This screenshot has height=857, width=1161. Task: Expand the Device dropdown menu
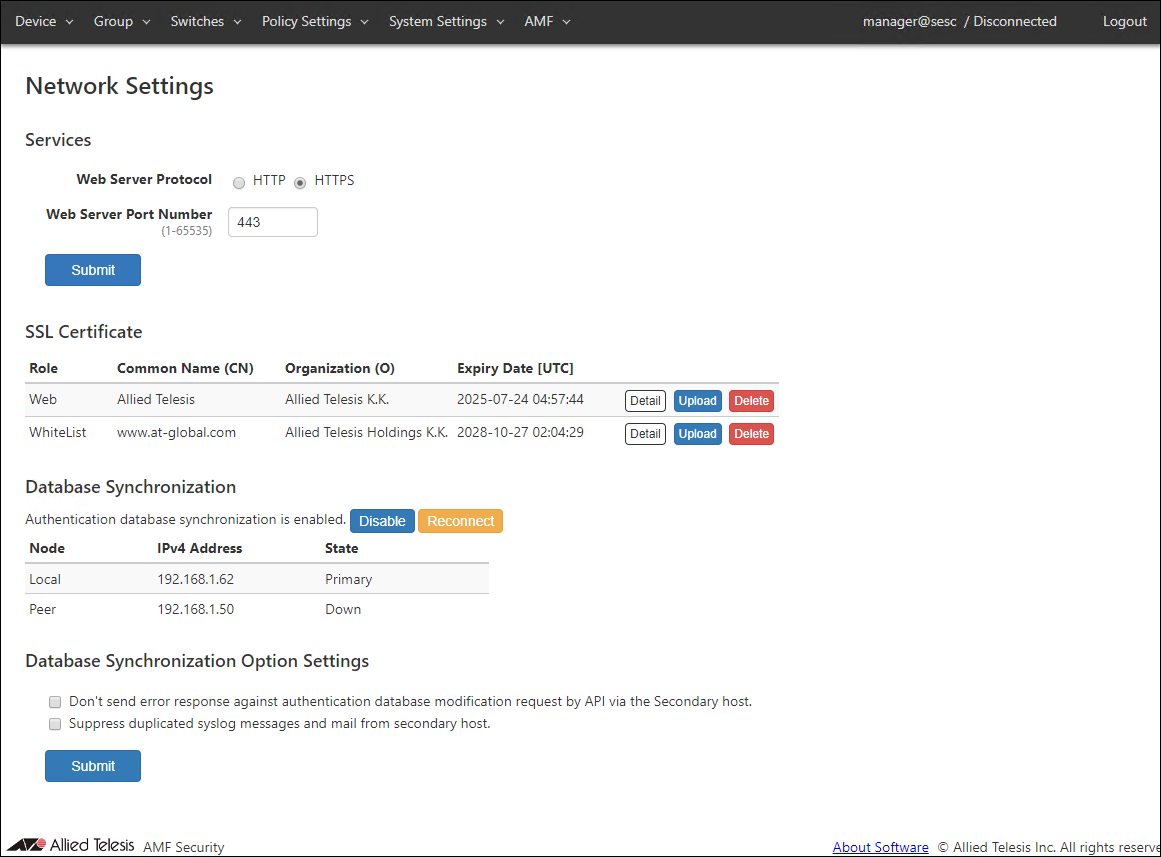click(44, 21)
